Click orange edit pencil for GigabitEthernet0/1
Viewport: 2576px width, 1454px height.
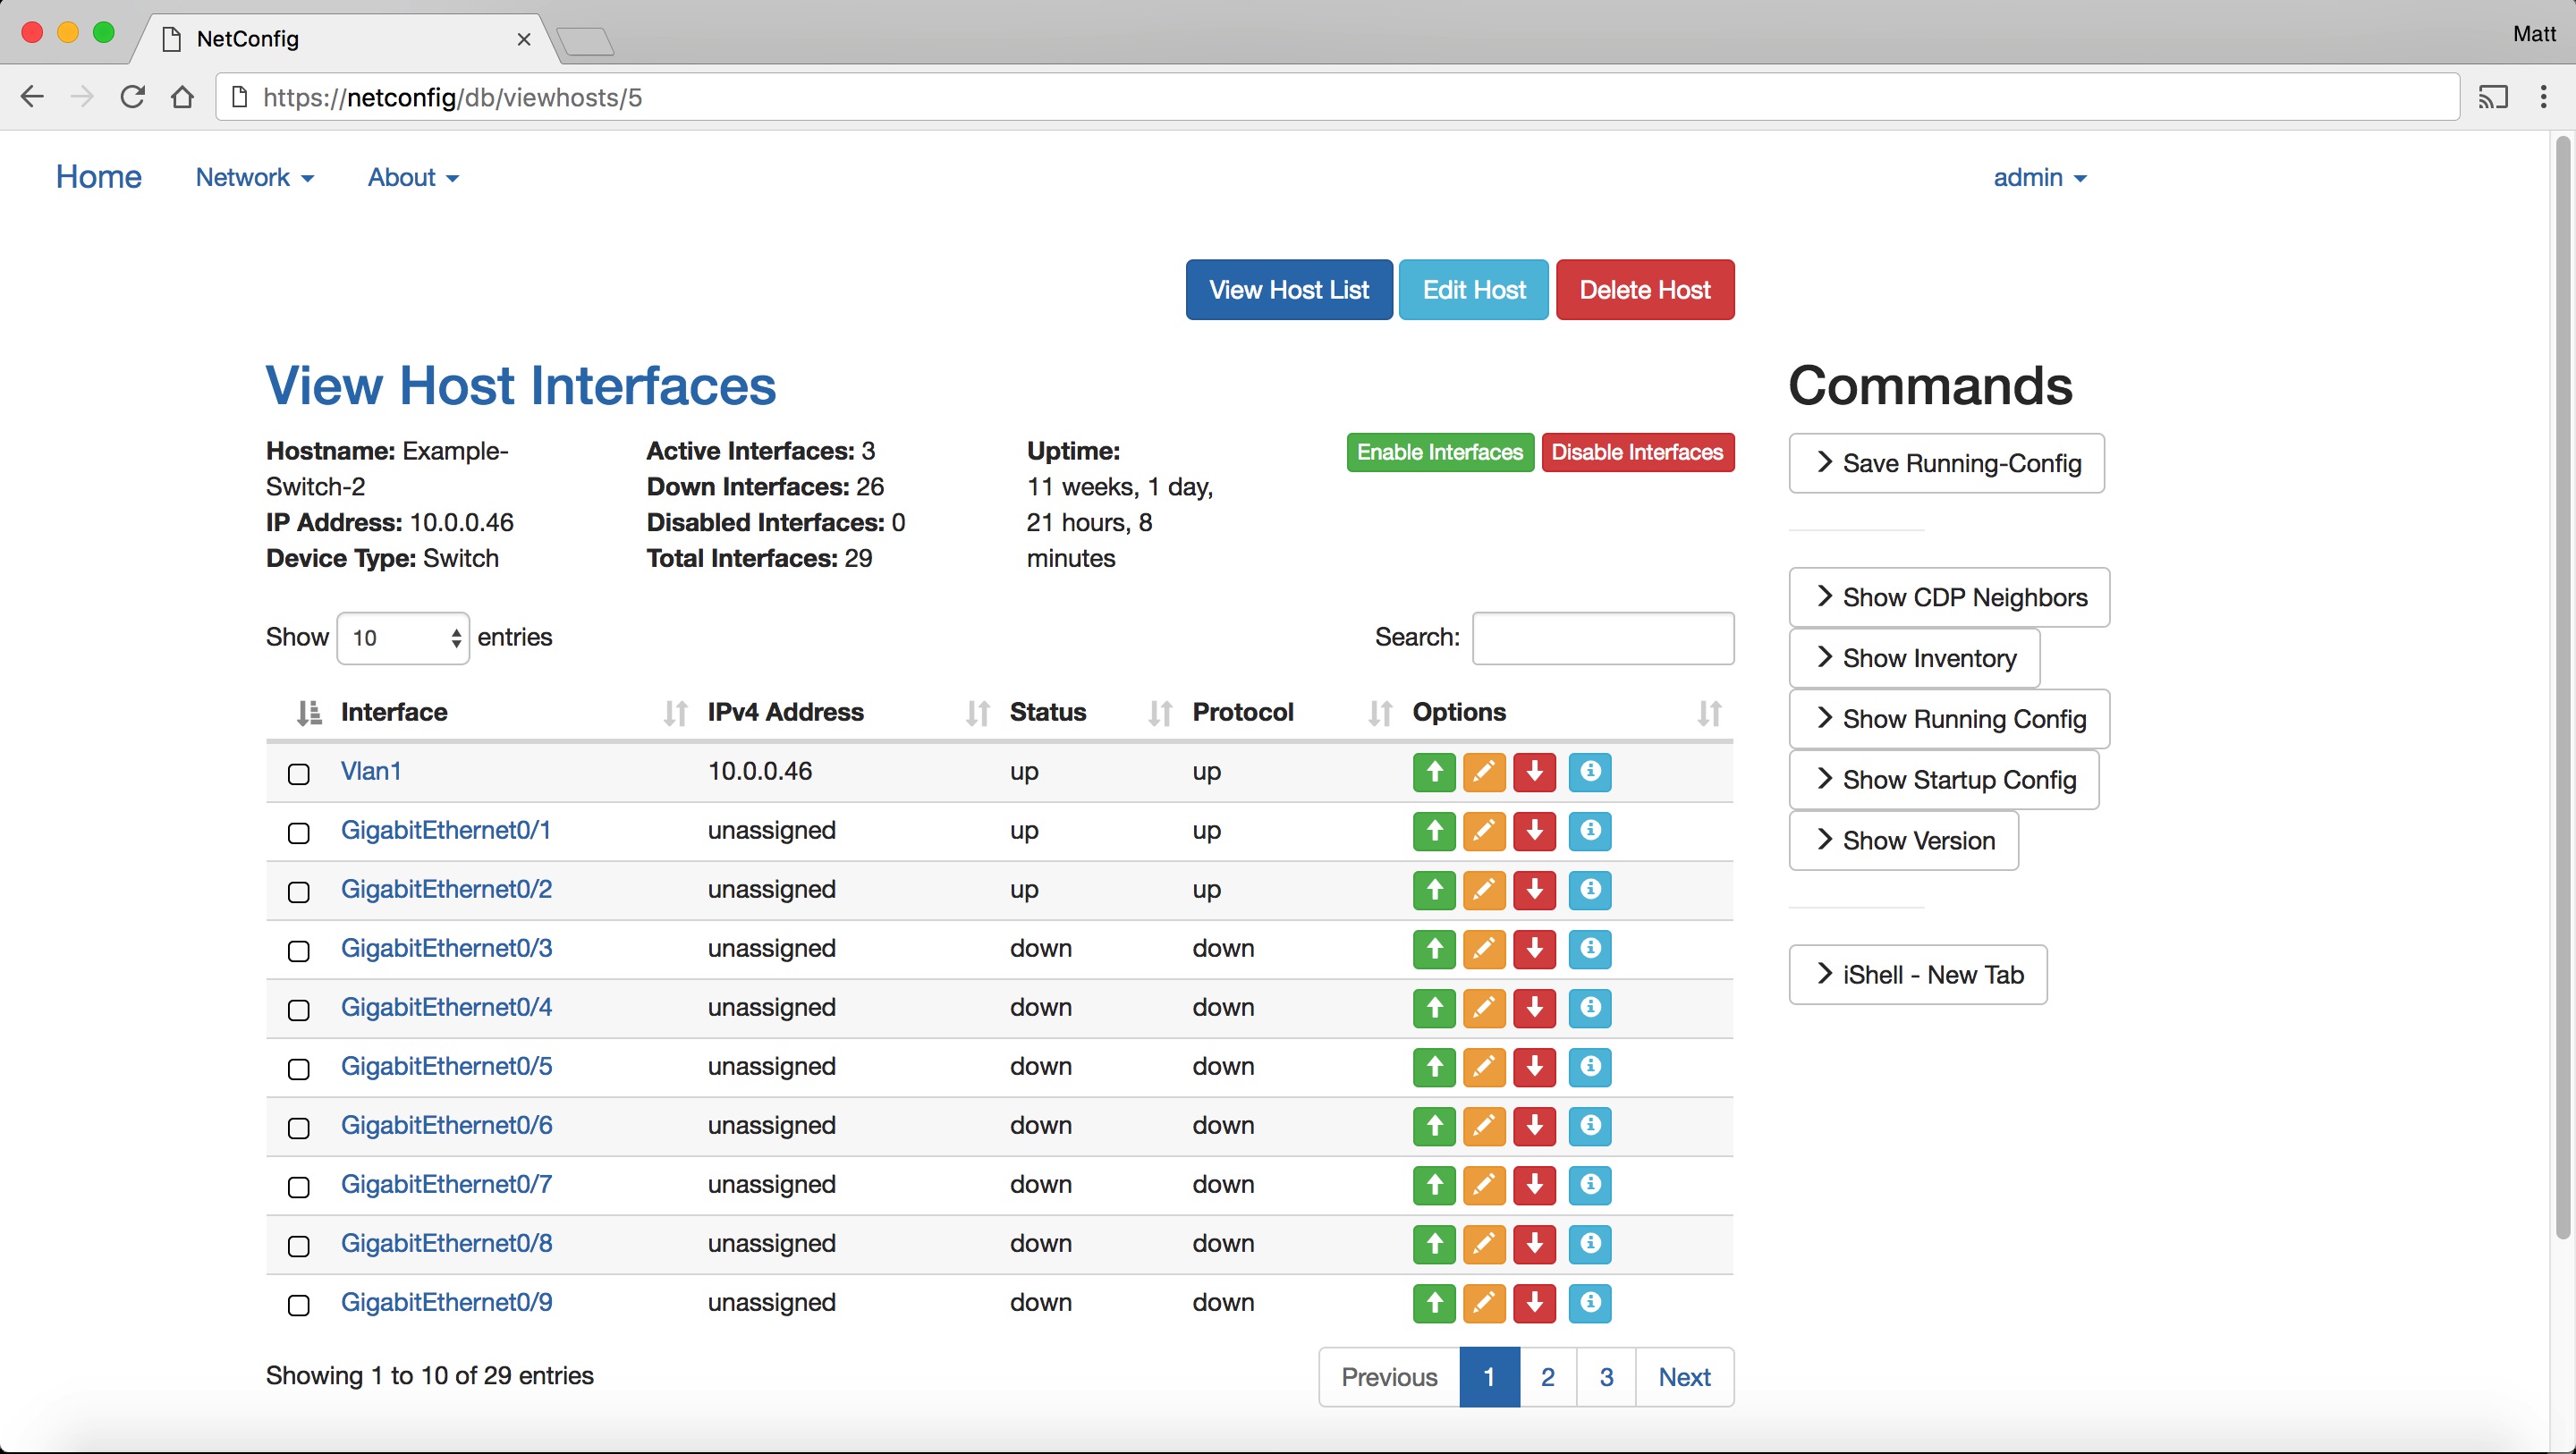click(1484, 831)
